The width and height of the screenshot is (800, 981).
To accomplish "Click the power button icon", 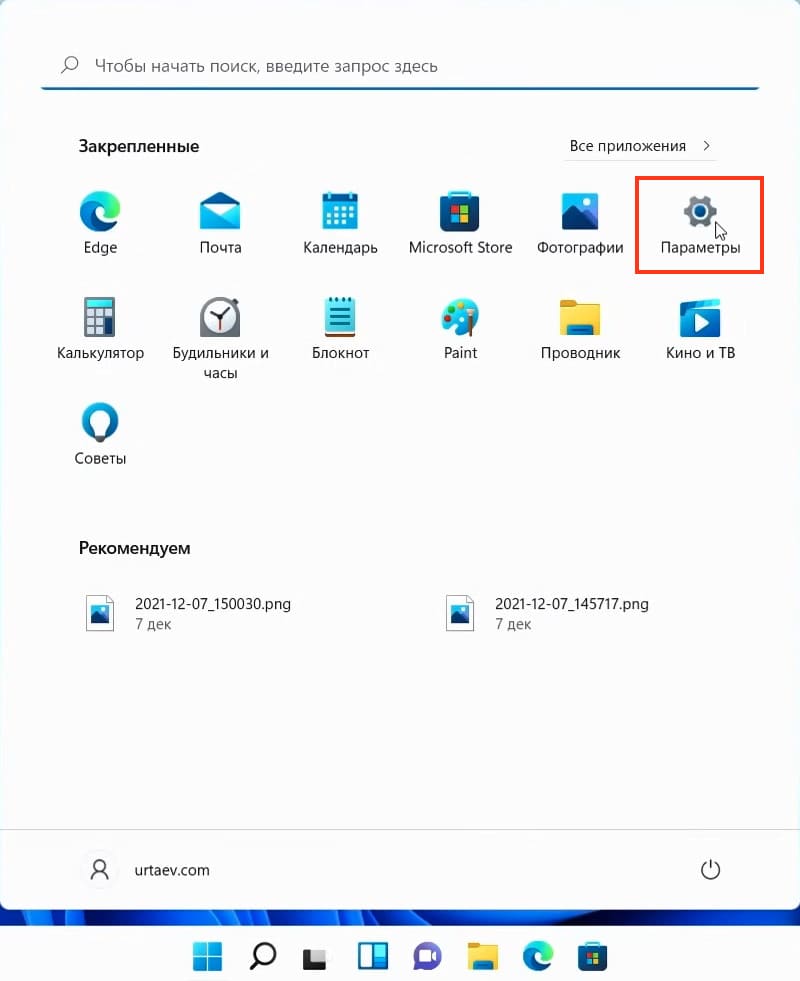I will pos(710,870).
